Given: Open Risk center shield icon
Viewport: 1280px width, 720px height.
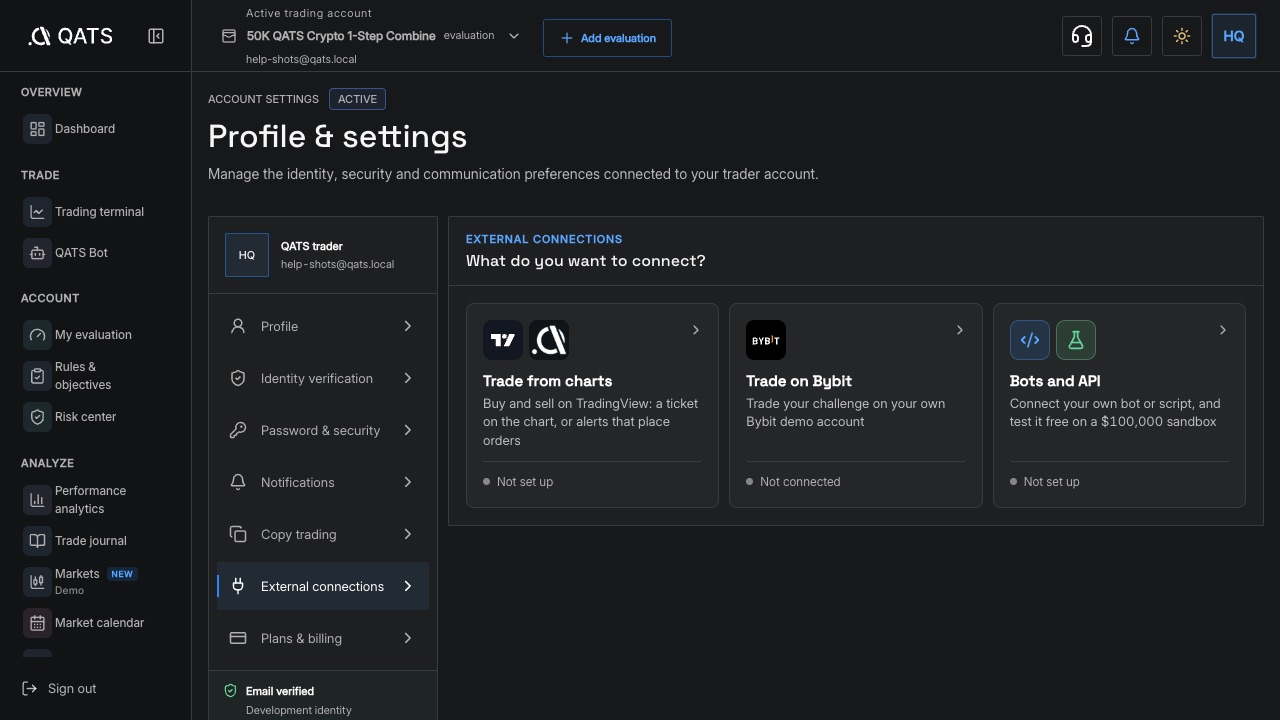Looking at the screenshot, I should coord(37,417).
